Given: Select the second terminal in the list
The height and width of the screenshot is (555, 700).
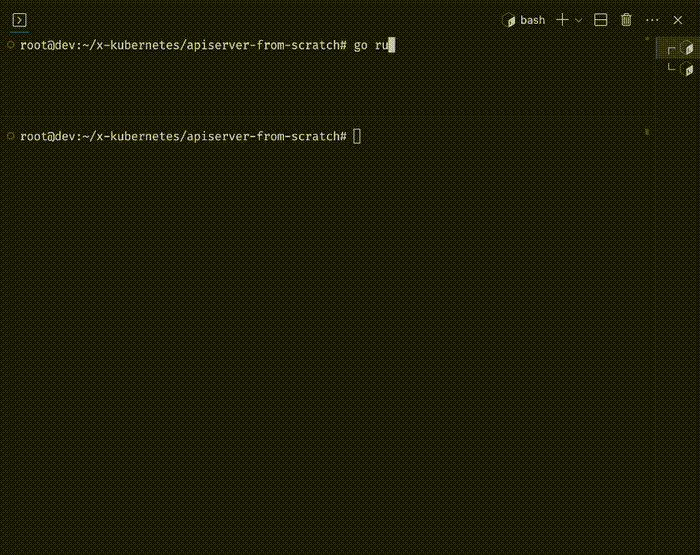Looking at the screenshot, I should pos(677,69).
